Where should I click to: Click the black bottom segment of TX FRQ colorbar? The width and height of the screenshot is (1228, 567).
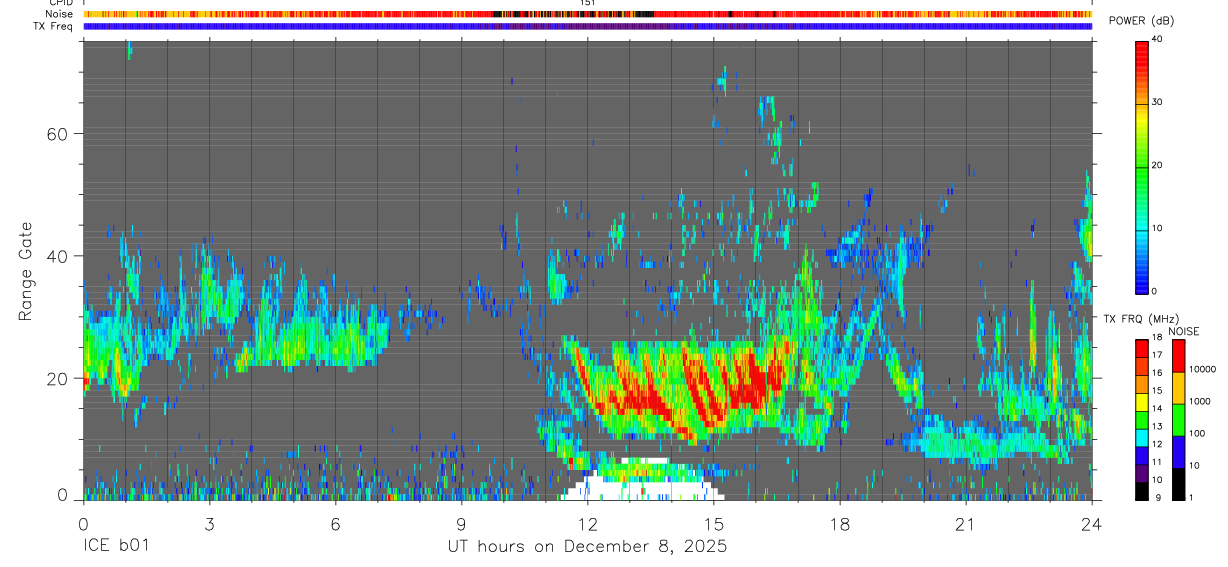[1142, 490]
